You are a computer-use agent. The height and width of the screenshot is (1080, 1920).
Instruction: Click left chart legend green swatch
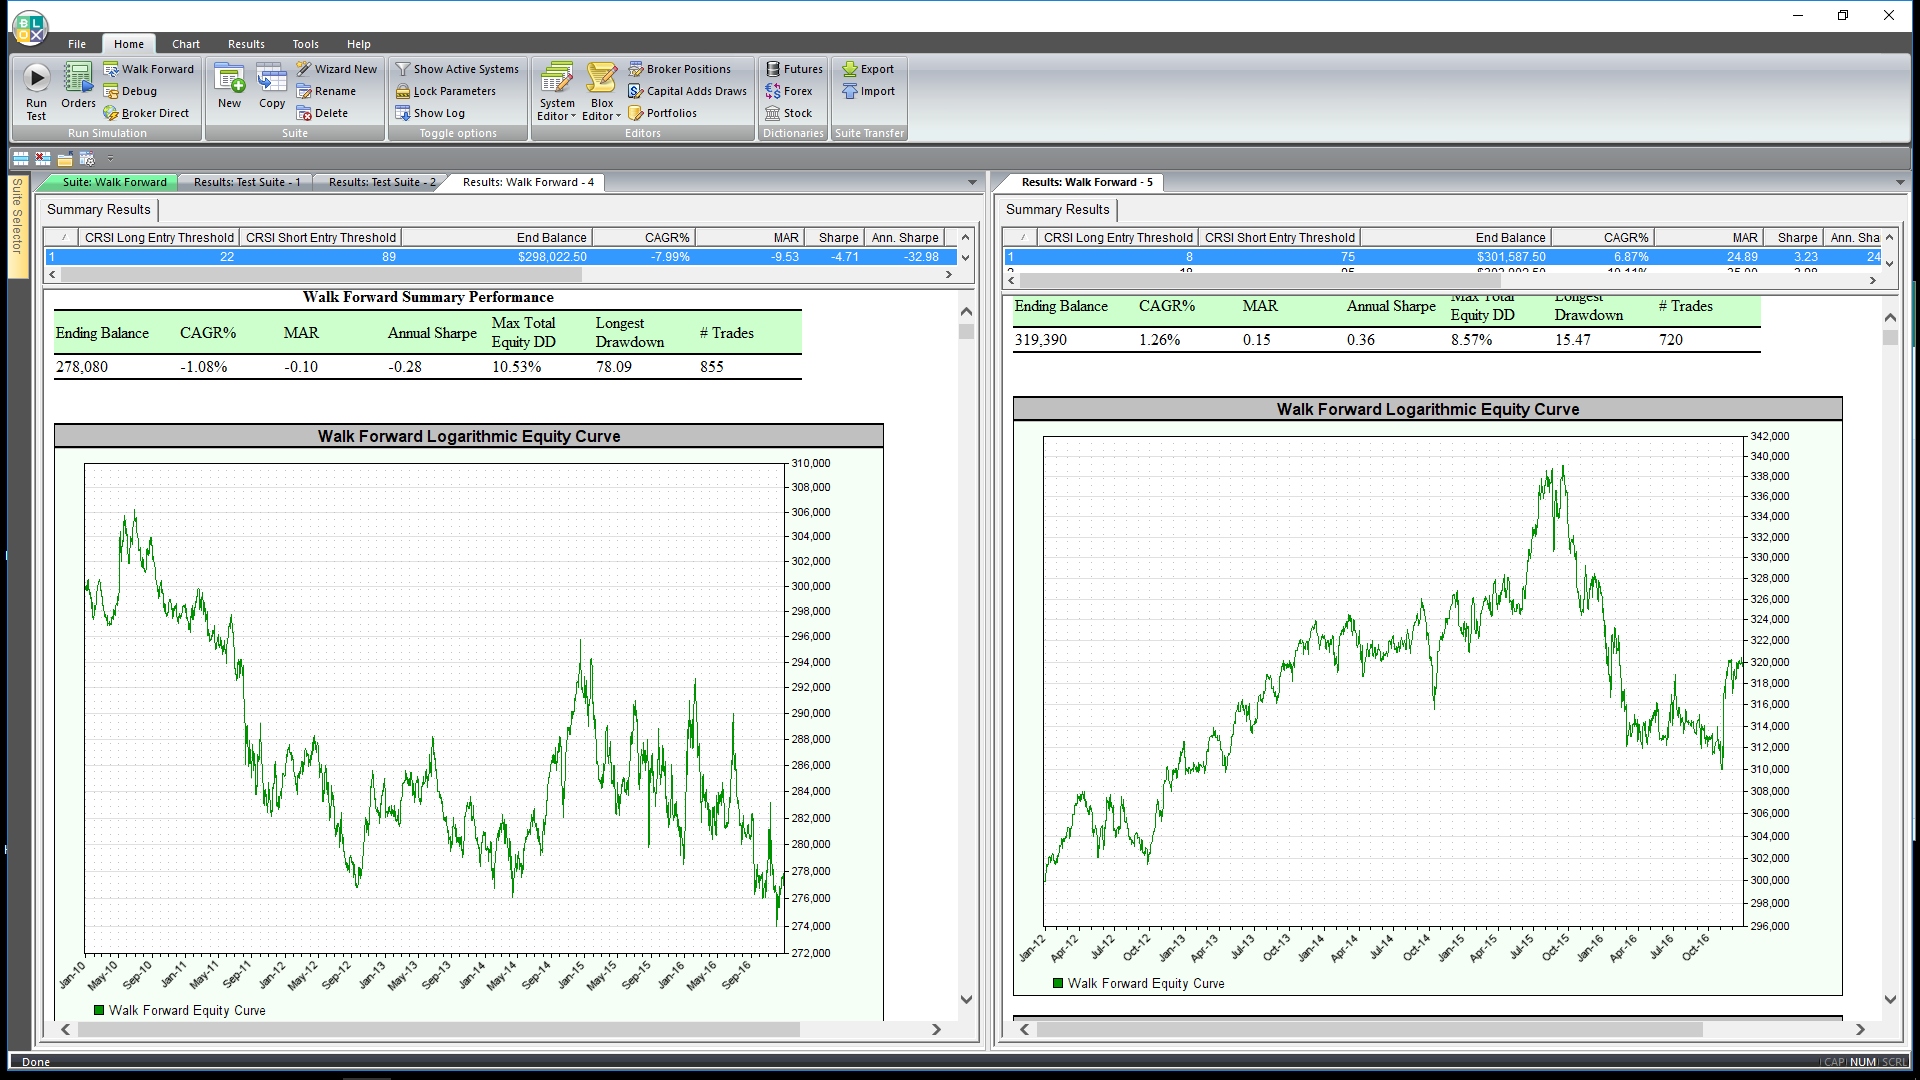[99, 1010]
